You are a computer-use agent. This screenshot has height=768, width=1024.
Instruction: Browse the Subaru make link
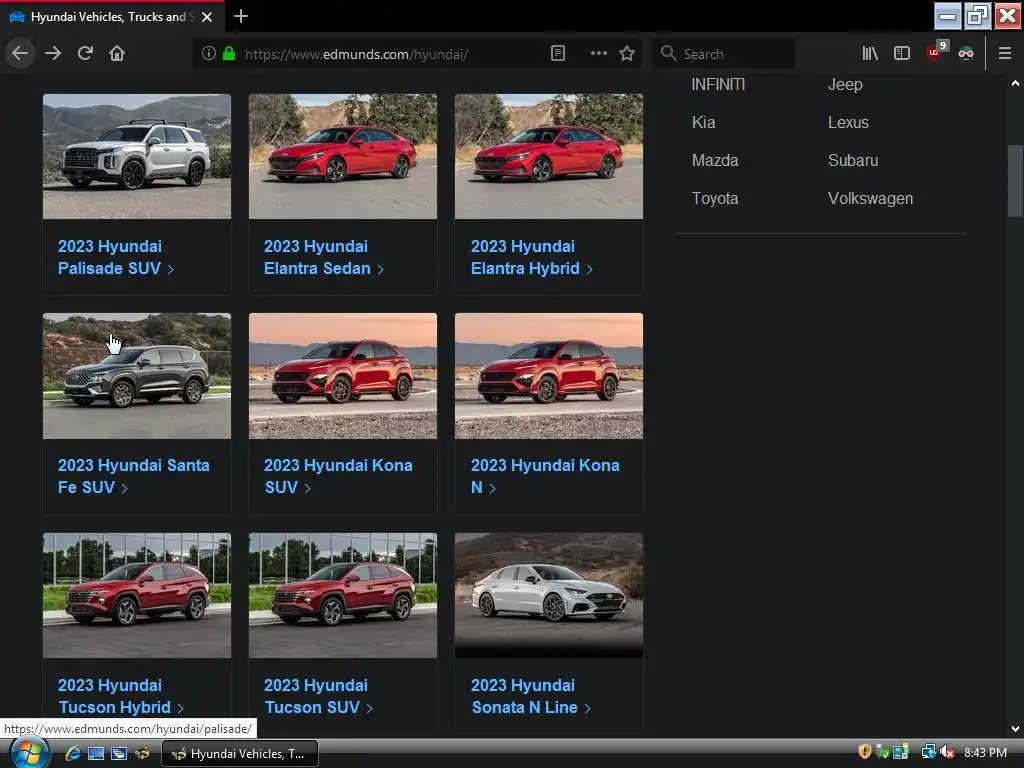tap(853, 160)
